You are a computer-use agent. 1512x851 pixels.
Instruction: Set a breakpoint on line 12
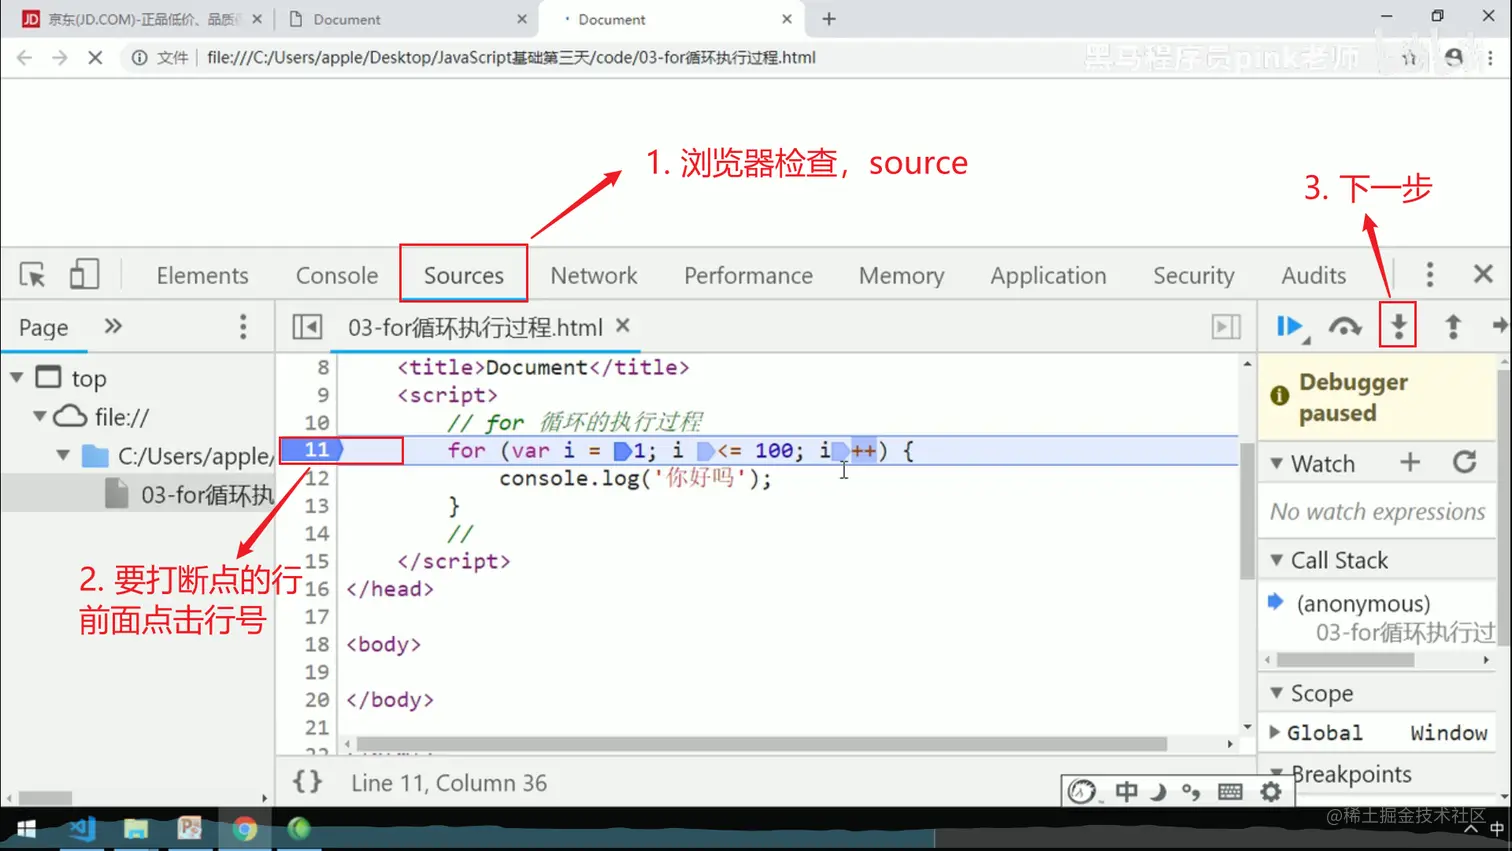[x=316, y=478]
